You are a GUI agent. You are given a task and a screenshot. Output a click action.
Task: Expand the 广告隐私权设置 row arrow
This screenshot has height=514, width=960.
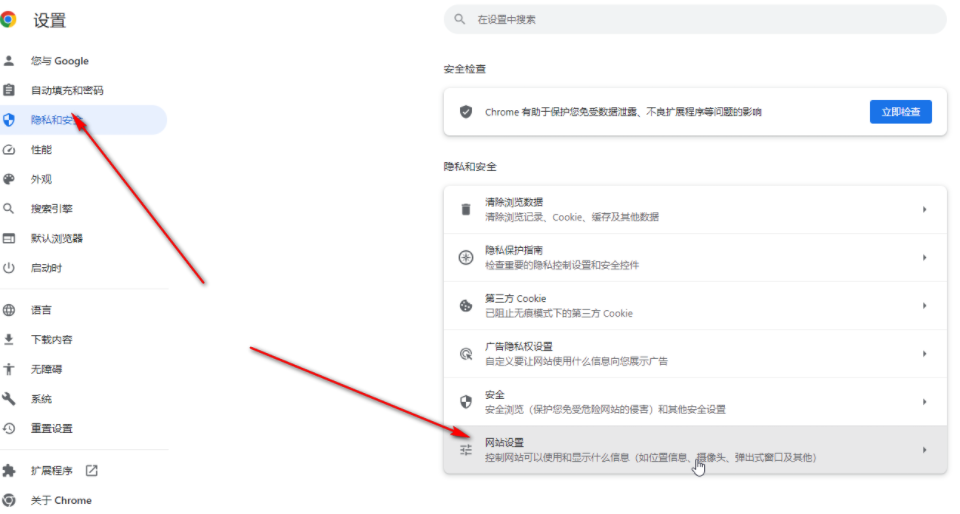tap(924, 354)
